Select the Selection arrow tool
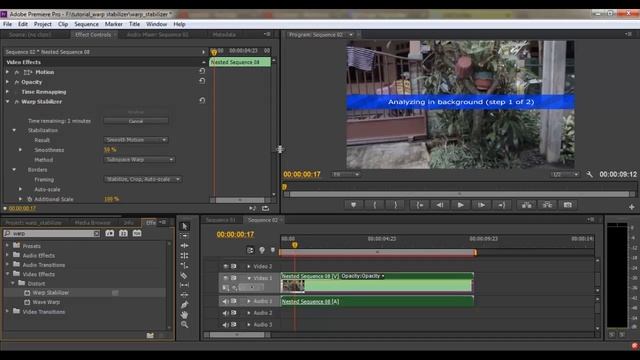Image resolution: width=640 pixels, height=360 pixels. tap(184, 226)
